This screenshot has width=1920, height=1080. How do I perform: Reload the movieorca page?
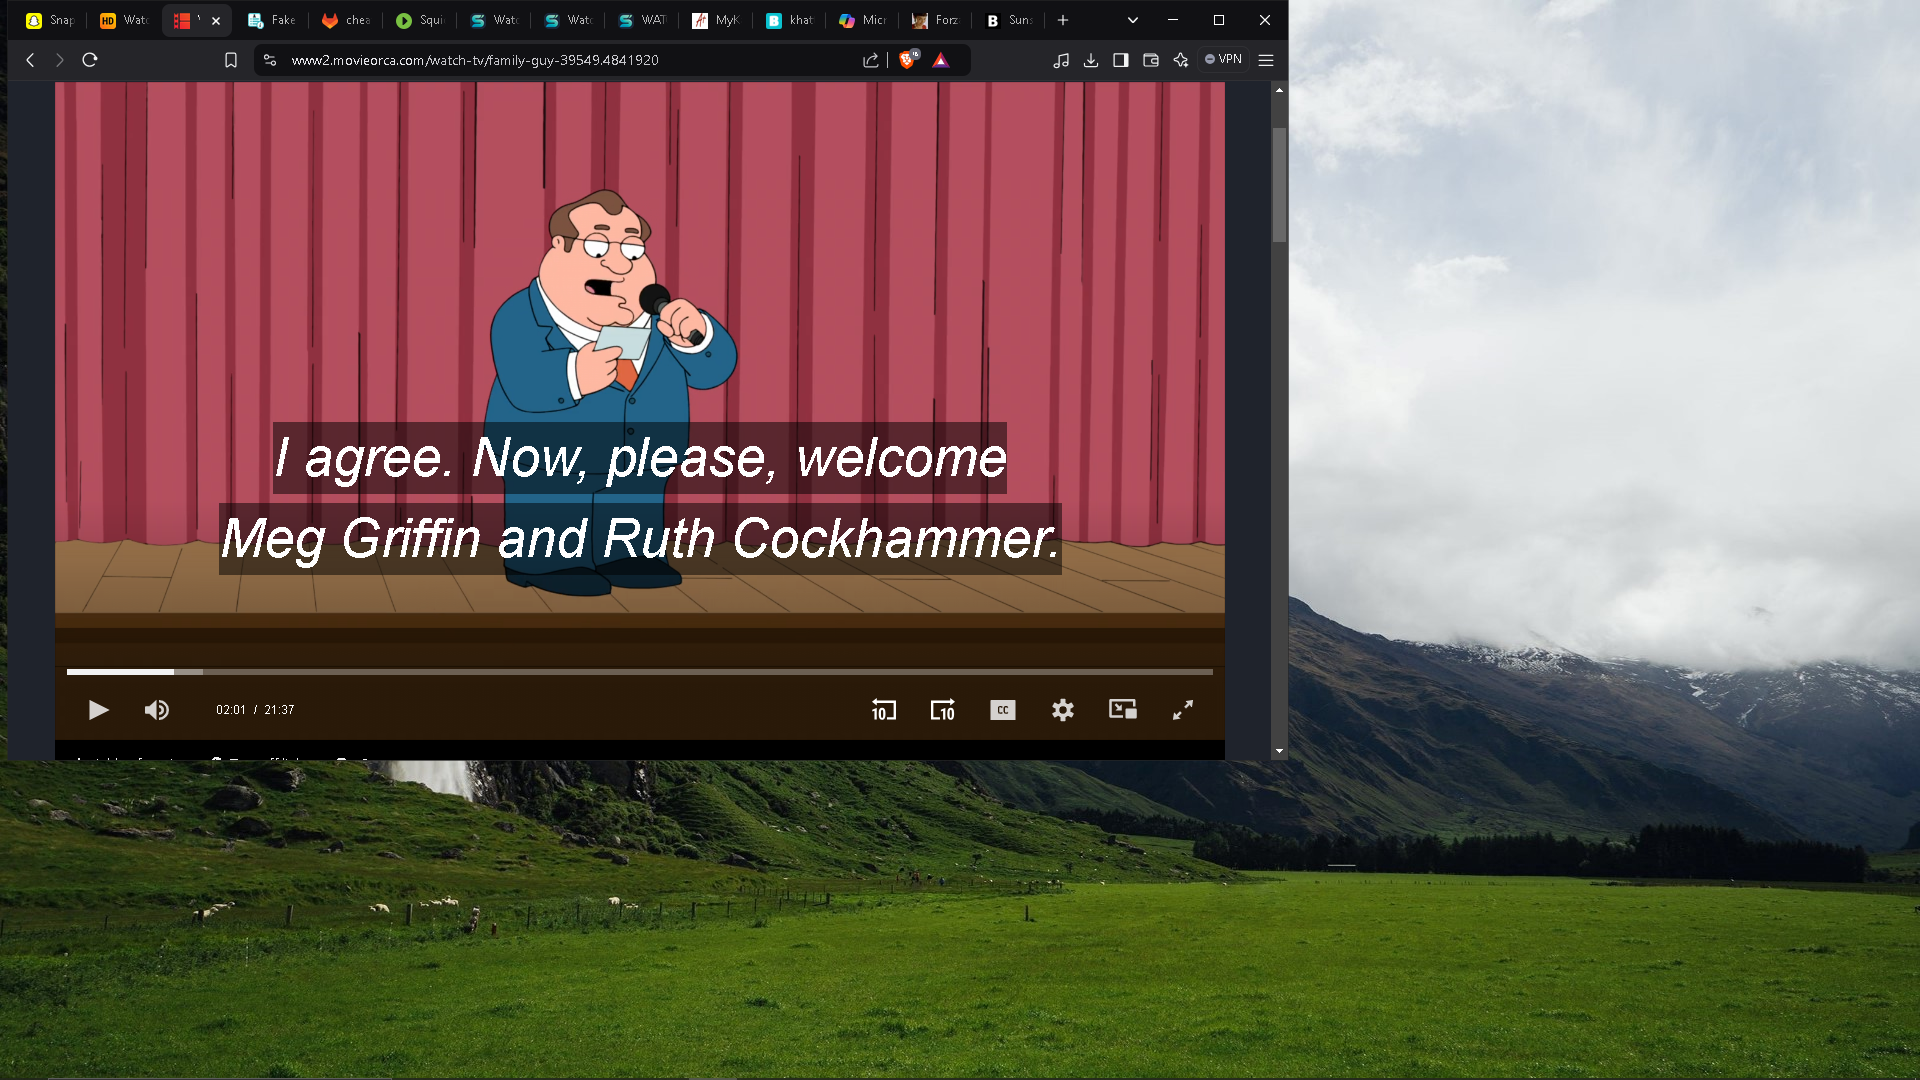90,60
